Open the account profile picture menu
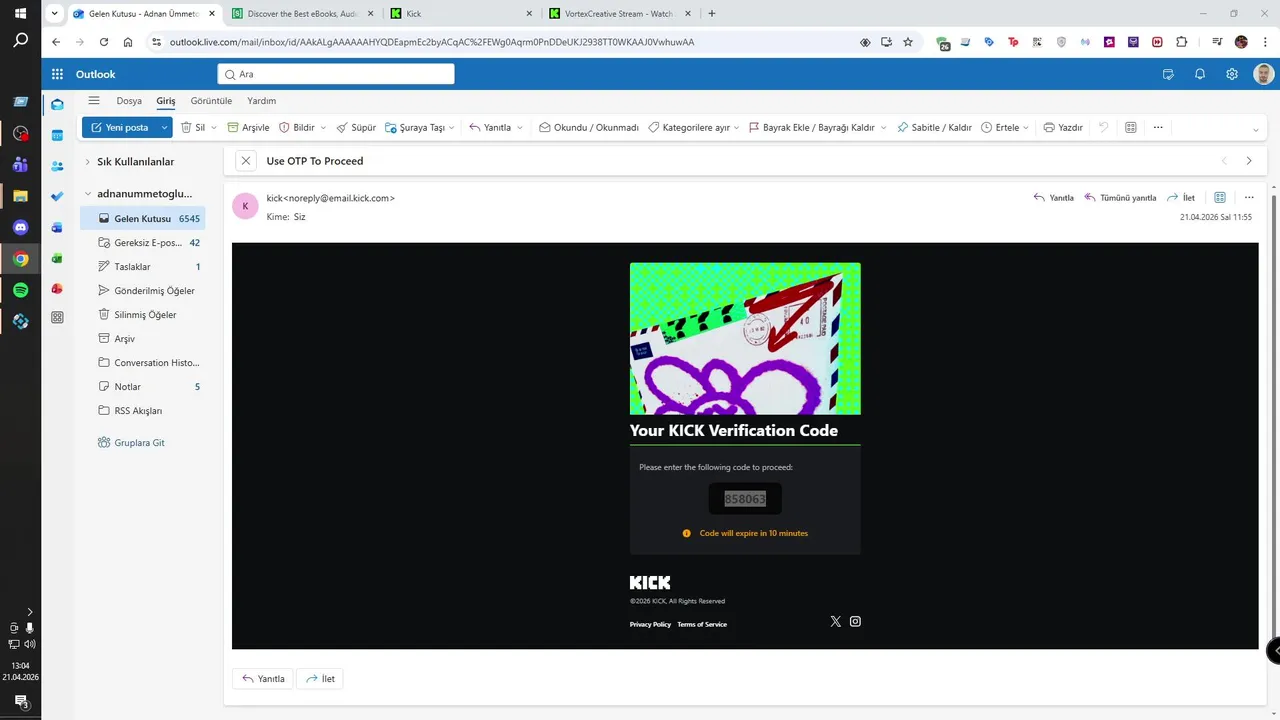 point(1264,74)
